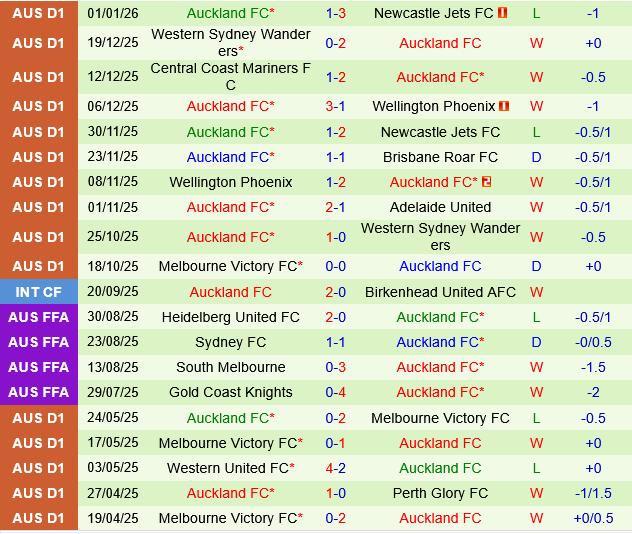
Task: Click the 4-2 score against Western United
Action: [336, 468]
